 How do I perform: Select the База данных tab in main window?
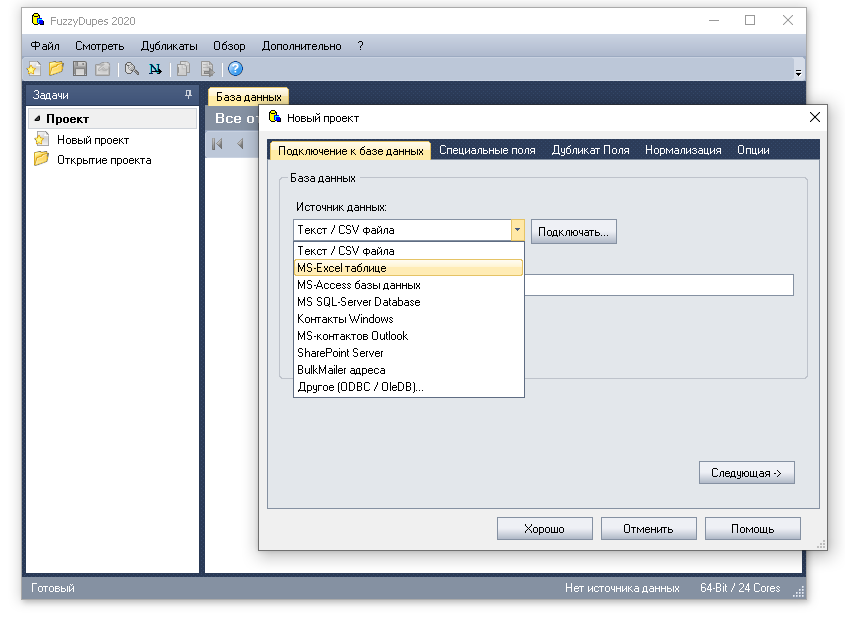[248, 96]
